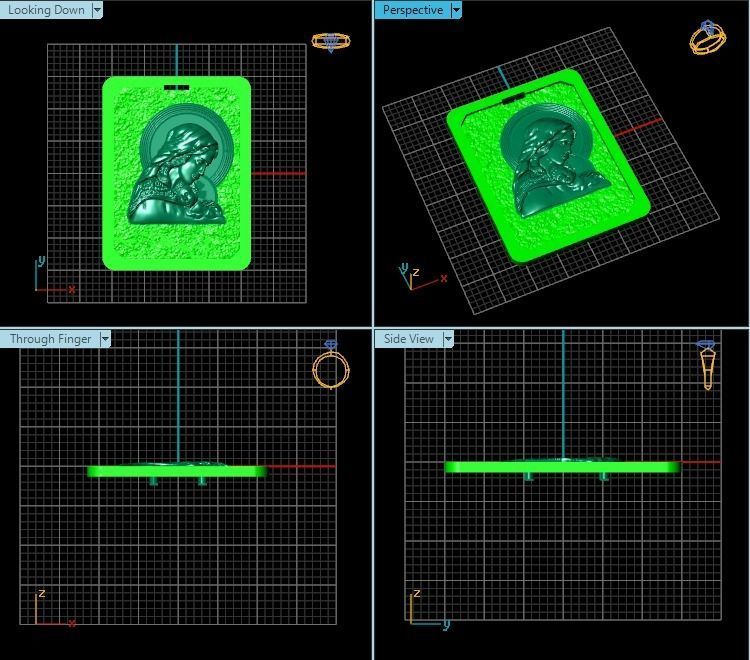Click the Perspective viewport label
Screen dimensions: 750x660
413,10
